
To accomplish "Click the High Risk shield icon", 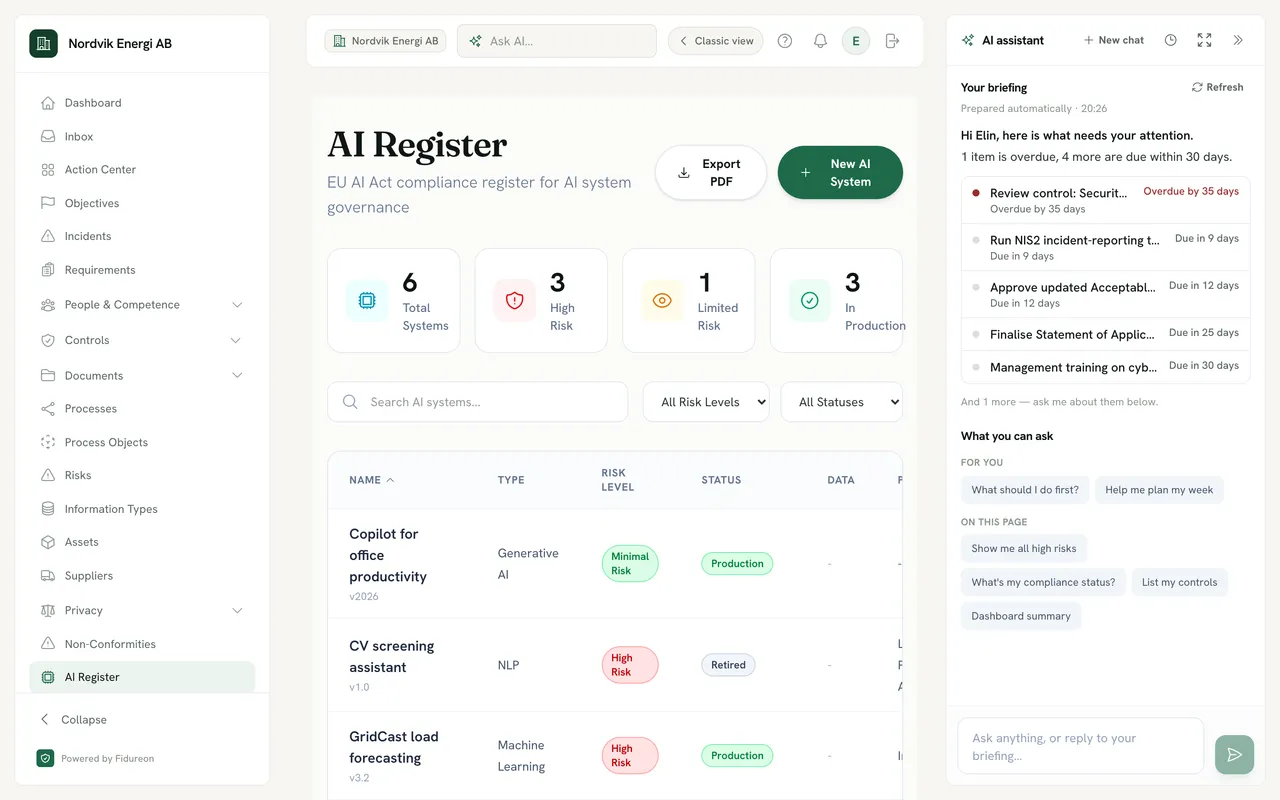I will coord(515,300).
